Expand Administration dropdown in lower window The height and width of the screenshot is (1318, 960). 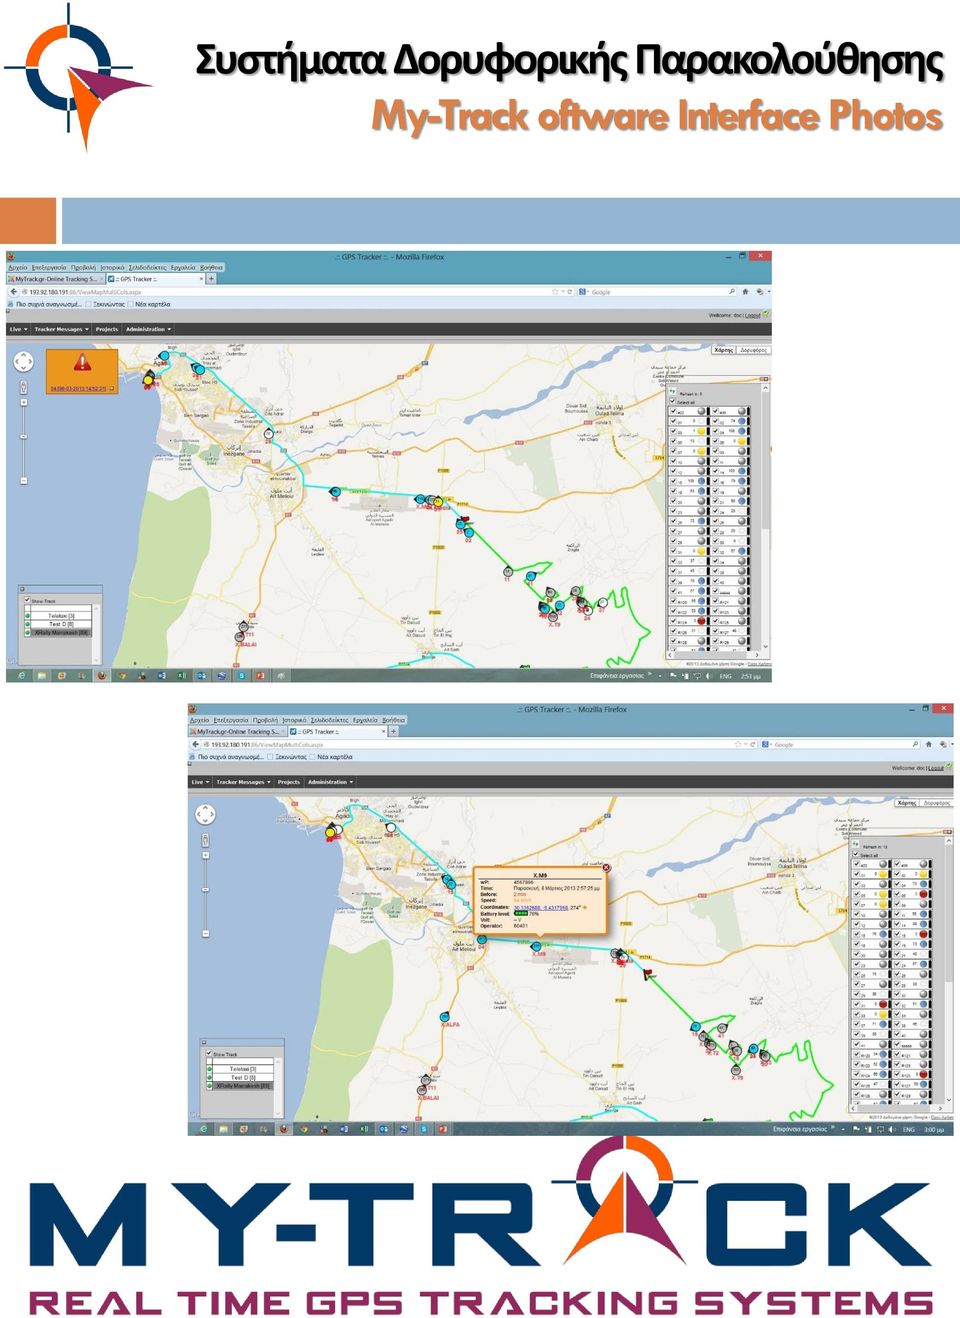point(330,782)
